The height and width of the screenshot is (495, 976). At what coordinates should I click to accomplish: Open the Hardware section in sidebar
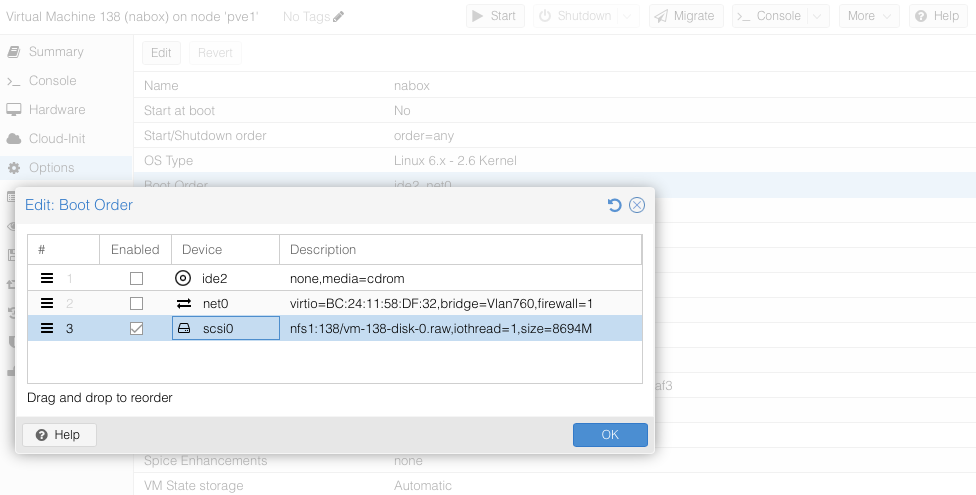point(57,110)
